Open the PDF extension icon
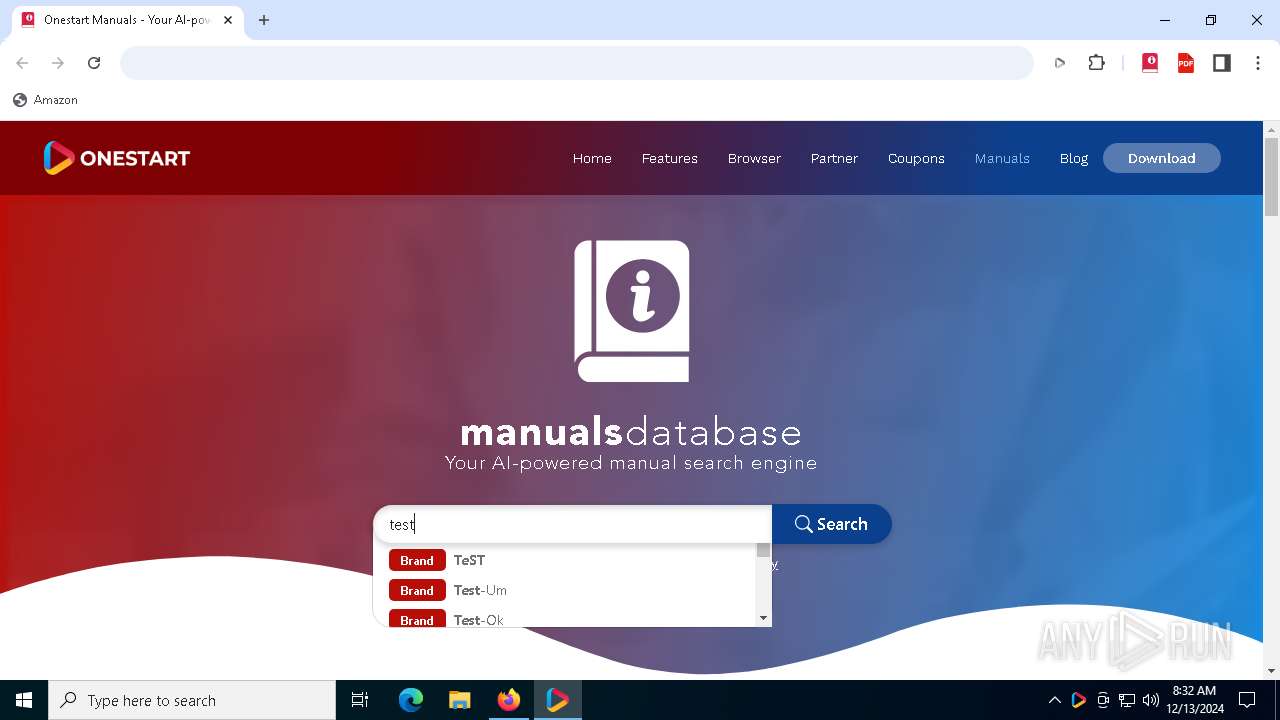Screen dimensions: 1280x720 click(x=1186, y=63)
